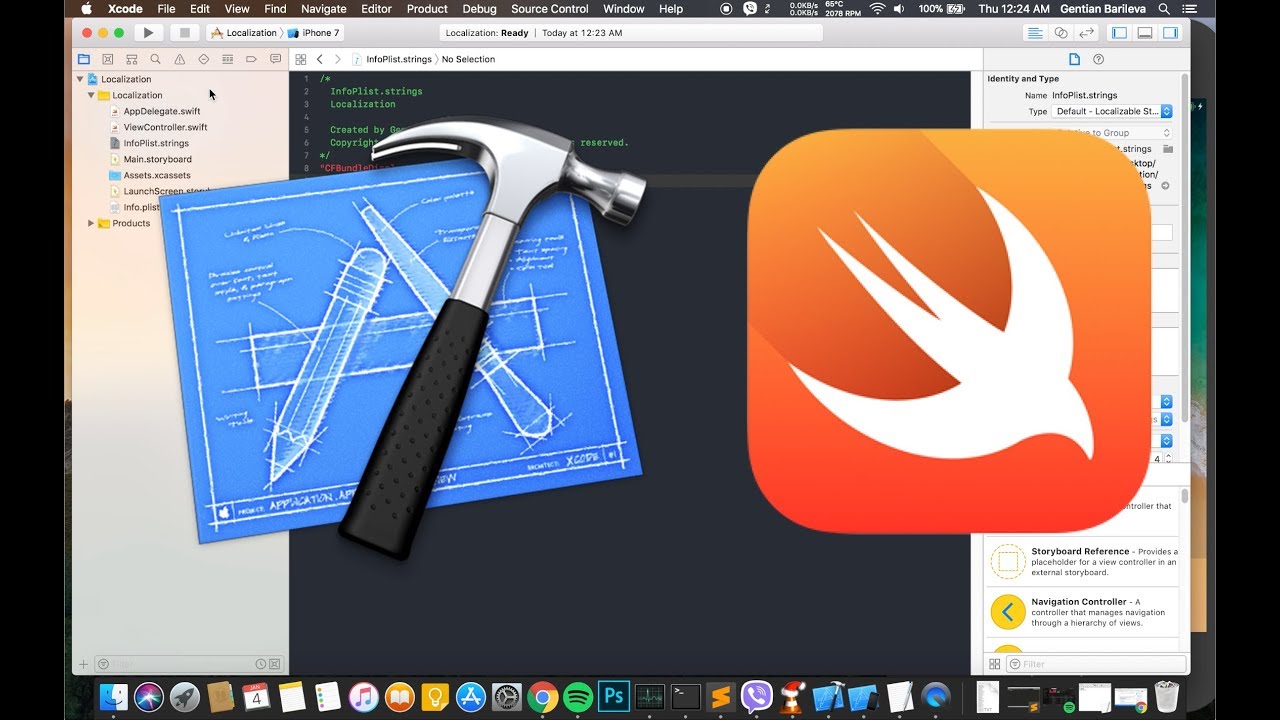Switch to the Assistant editor
This screenshot has height=720, width=1280.
(1061, 33)
